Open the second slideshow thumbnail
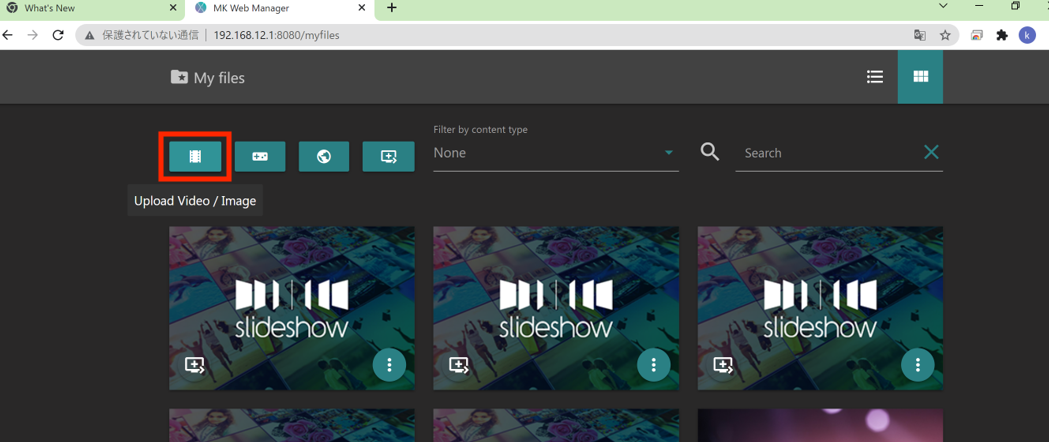 (x=556, y=308)
